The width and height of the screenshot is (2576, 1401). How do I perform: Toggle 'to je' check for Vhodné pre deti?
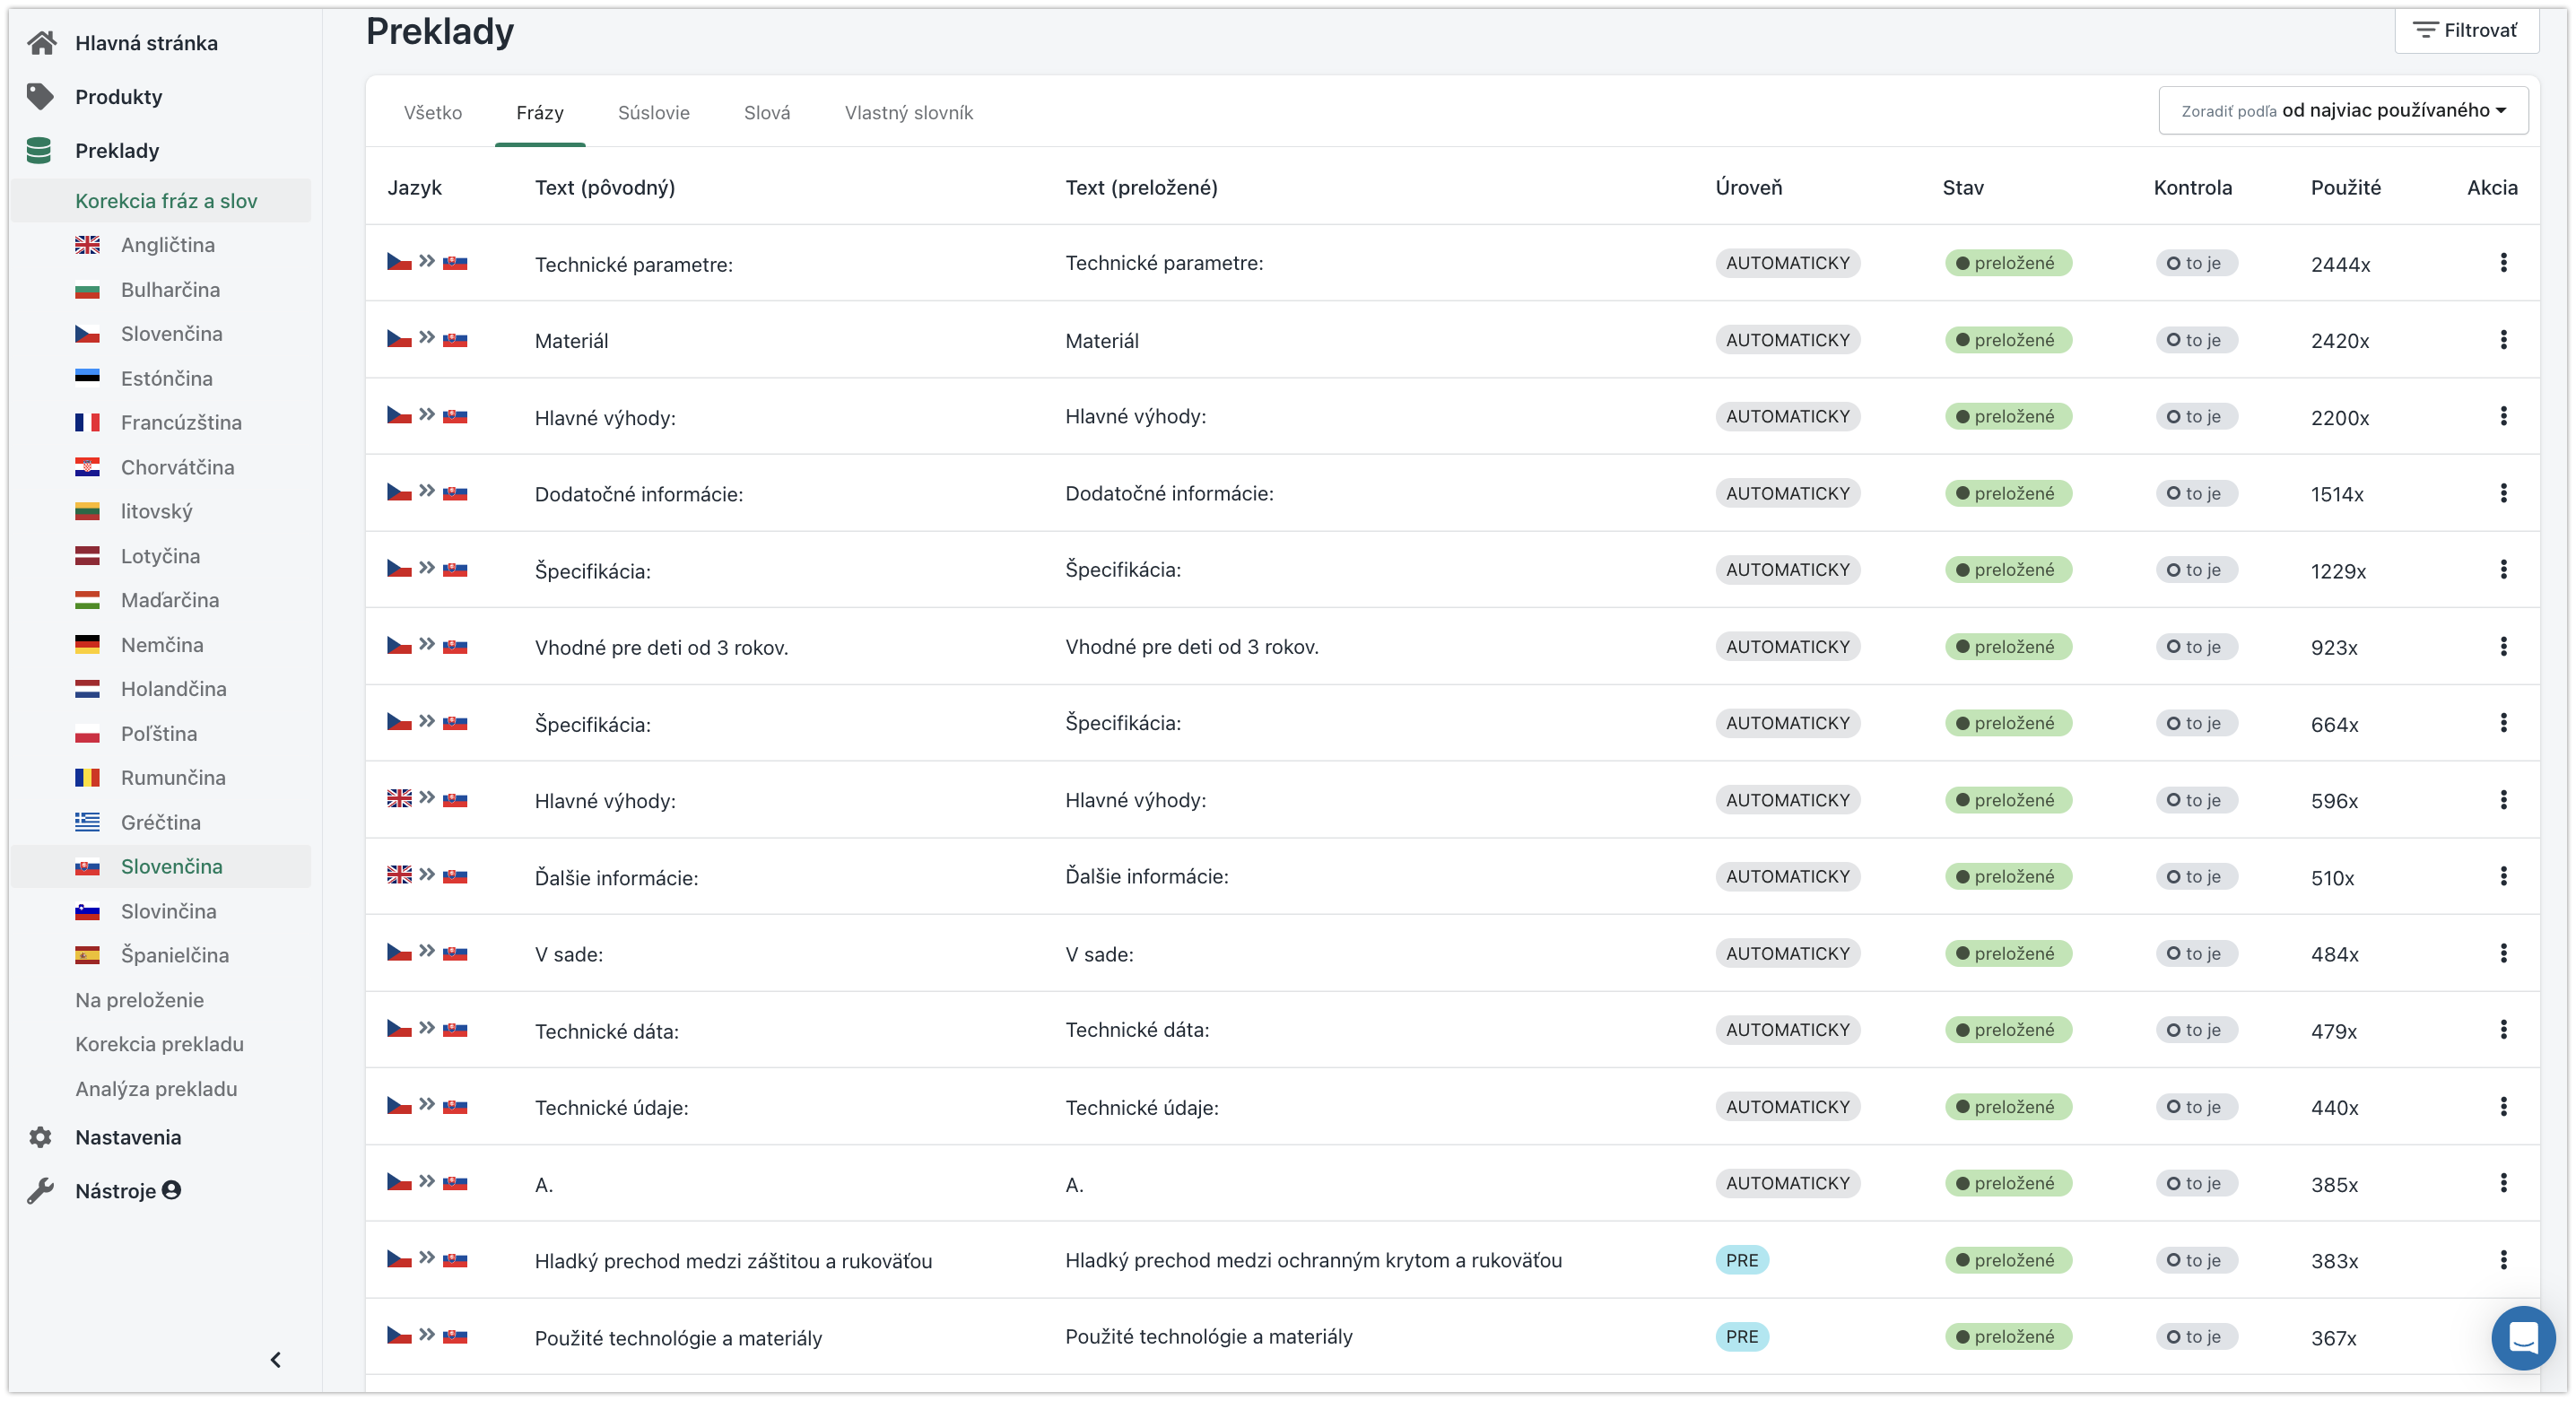coord(2195,647)
